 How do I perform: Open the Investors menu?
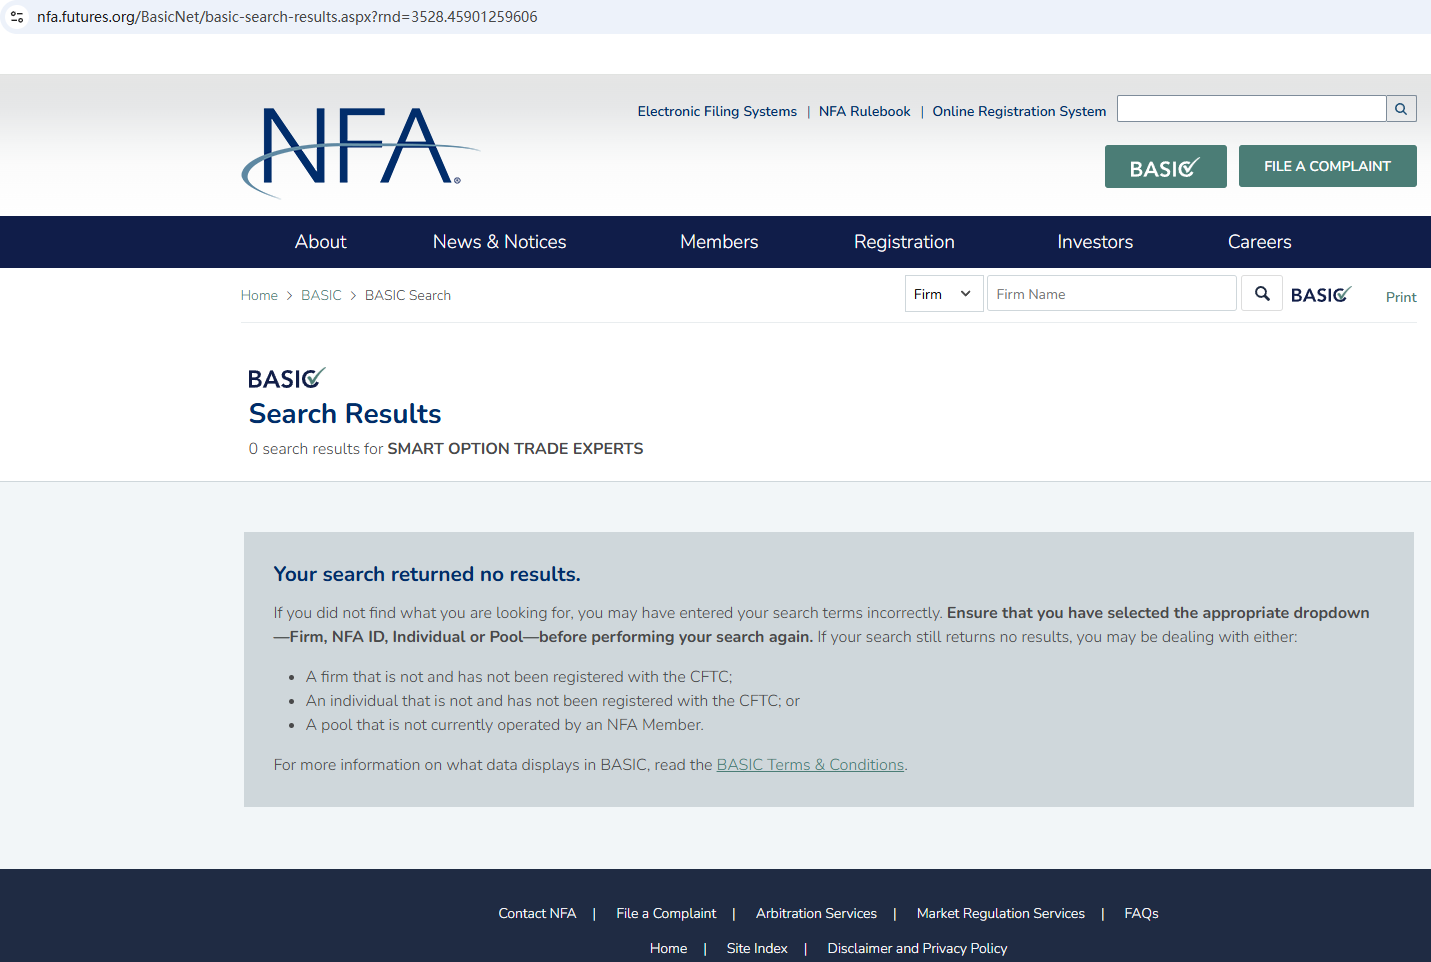click(1095, 242)
